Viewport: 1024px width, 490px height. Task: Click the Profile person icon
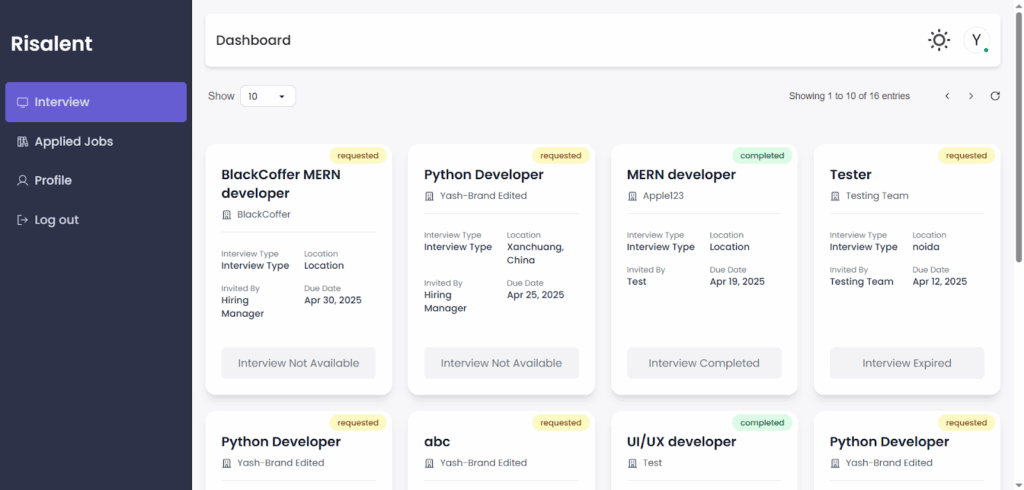pos(22,181)
